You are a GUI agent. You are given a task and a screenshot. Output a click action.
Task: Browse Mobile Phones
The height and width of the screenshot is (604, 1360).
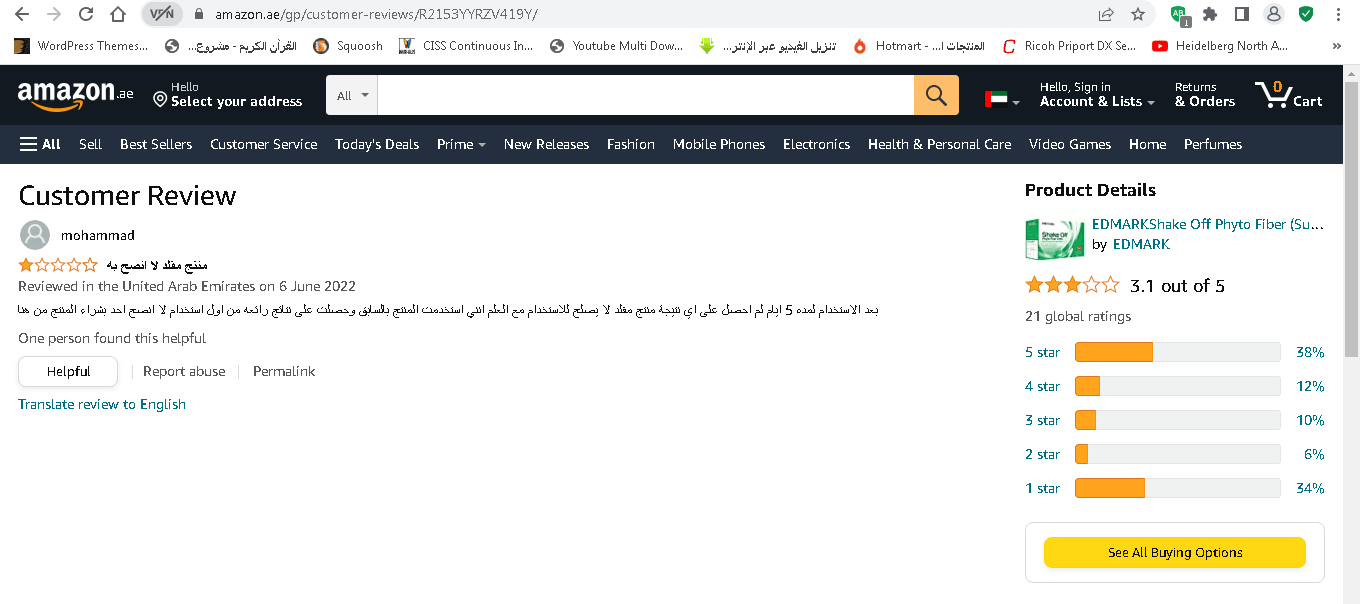click(719, 144)
